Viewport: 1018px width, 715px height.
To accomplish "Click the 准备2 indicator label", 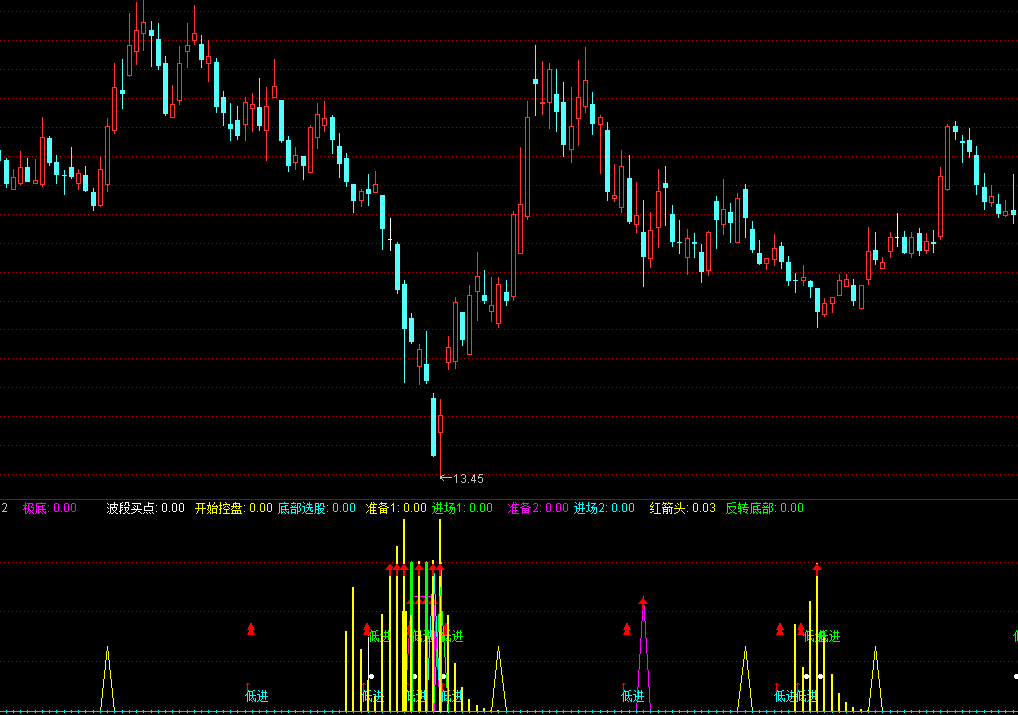I will coord(538,508).
